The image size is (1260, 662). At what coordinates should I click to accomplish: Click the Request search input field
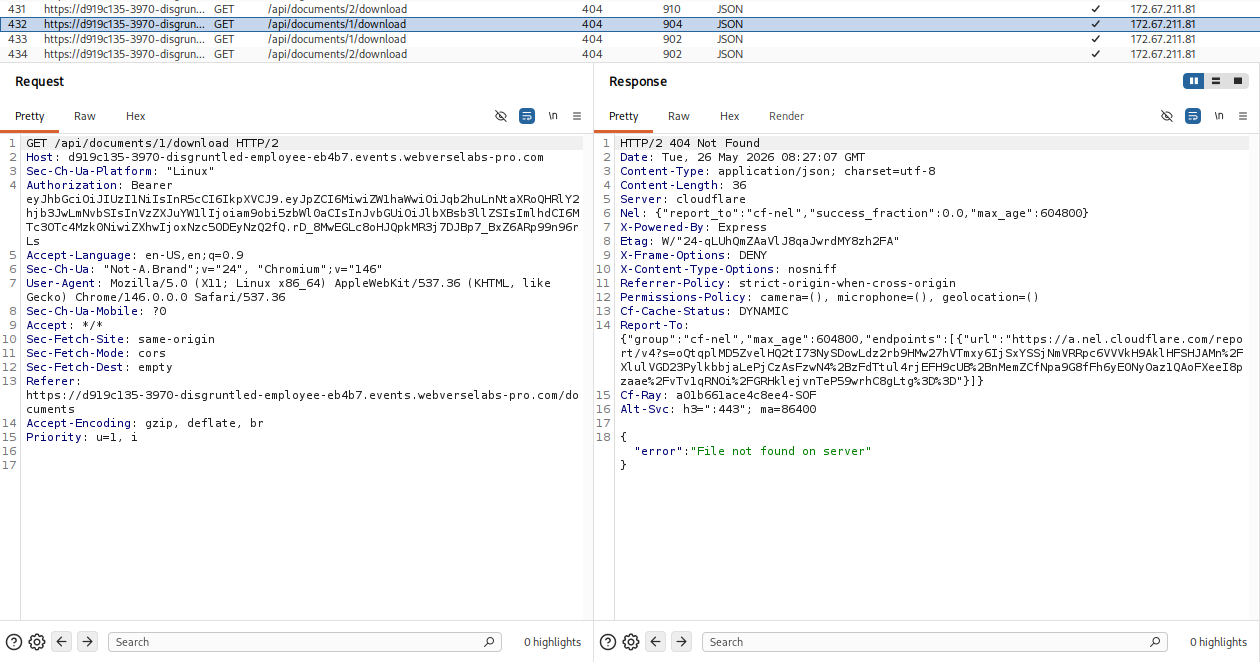[304, 642]
